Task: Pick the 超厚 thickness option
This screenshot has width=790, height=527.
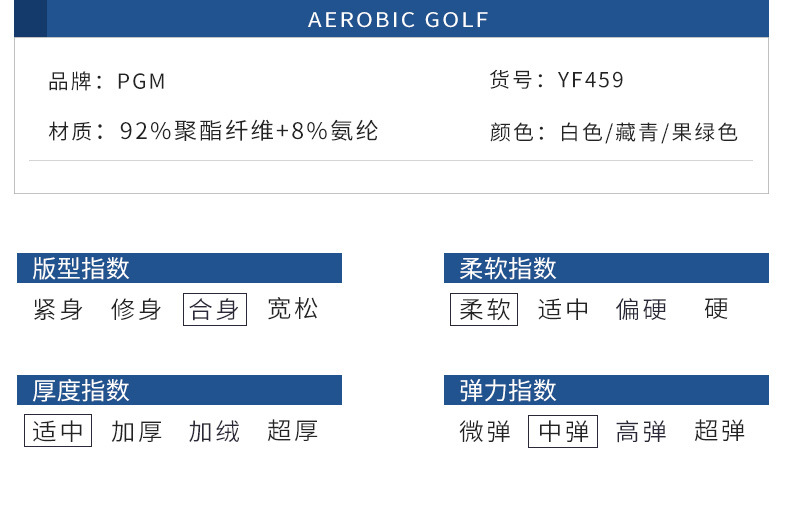Action: [293, 432]
